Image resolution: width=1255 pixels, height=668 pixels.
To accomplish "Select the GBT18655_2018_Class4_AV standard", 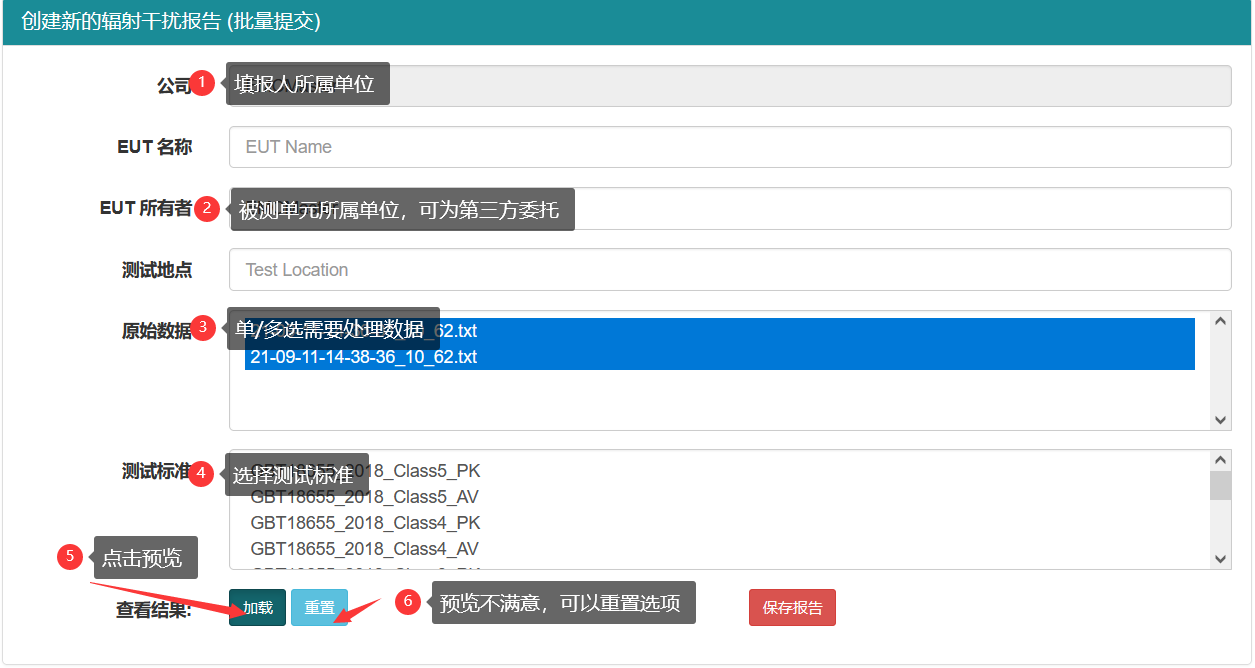I will [x=363, y=548].
